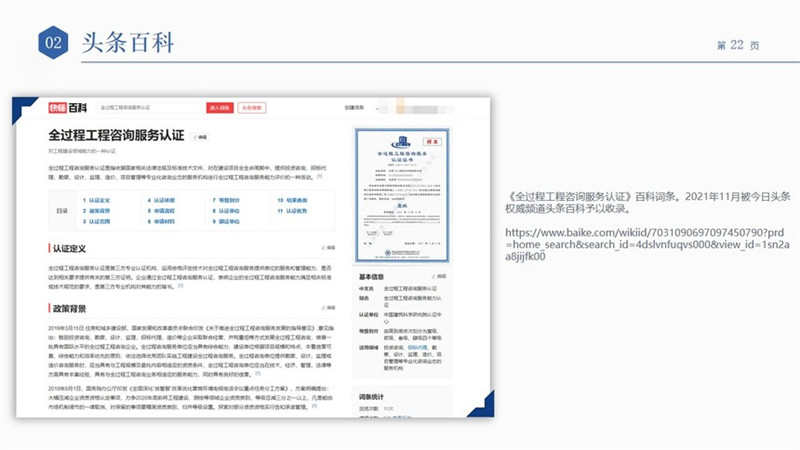
Task: Click the edit link beside the 全过程工程咨询服务认证 title
Action: click(201, 137)
